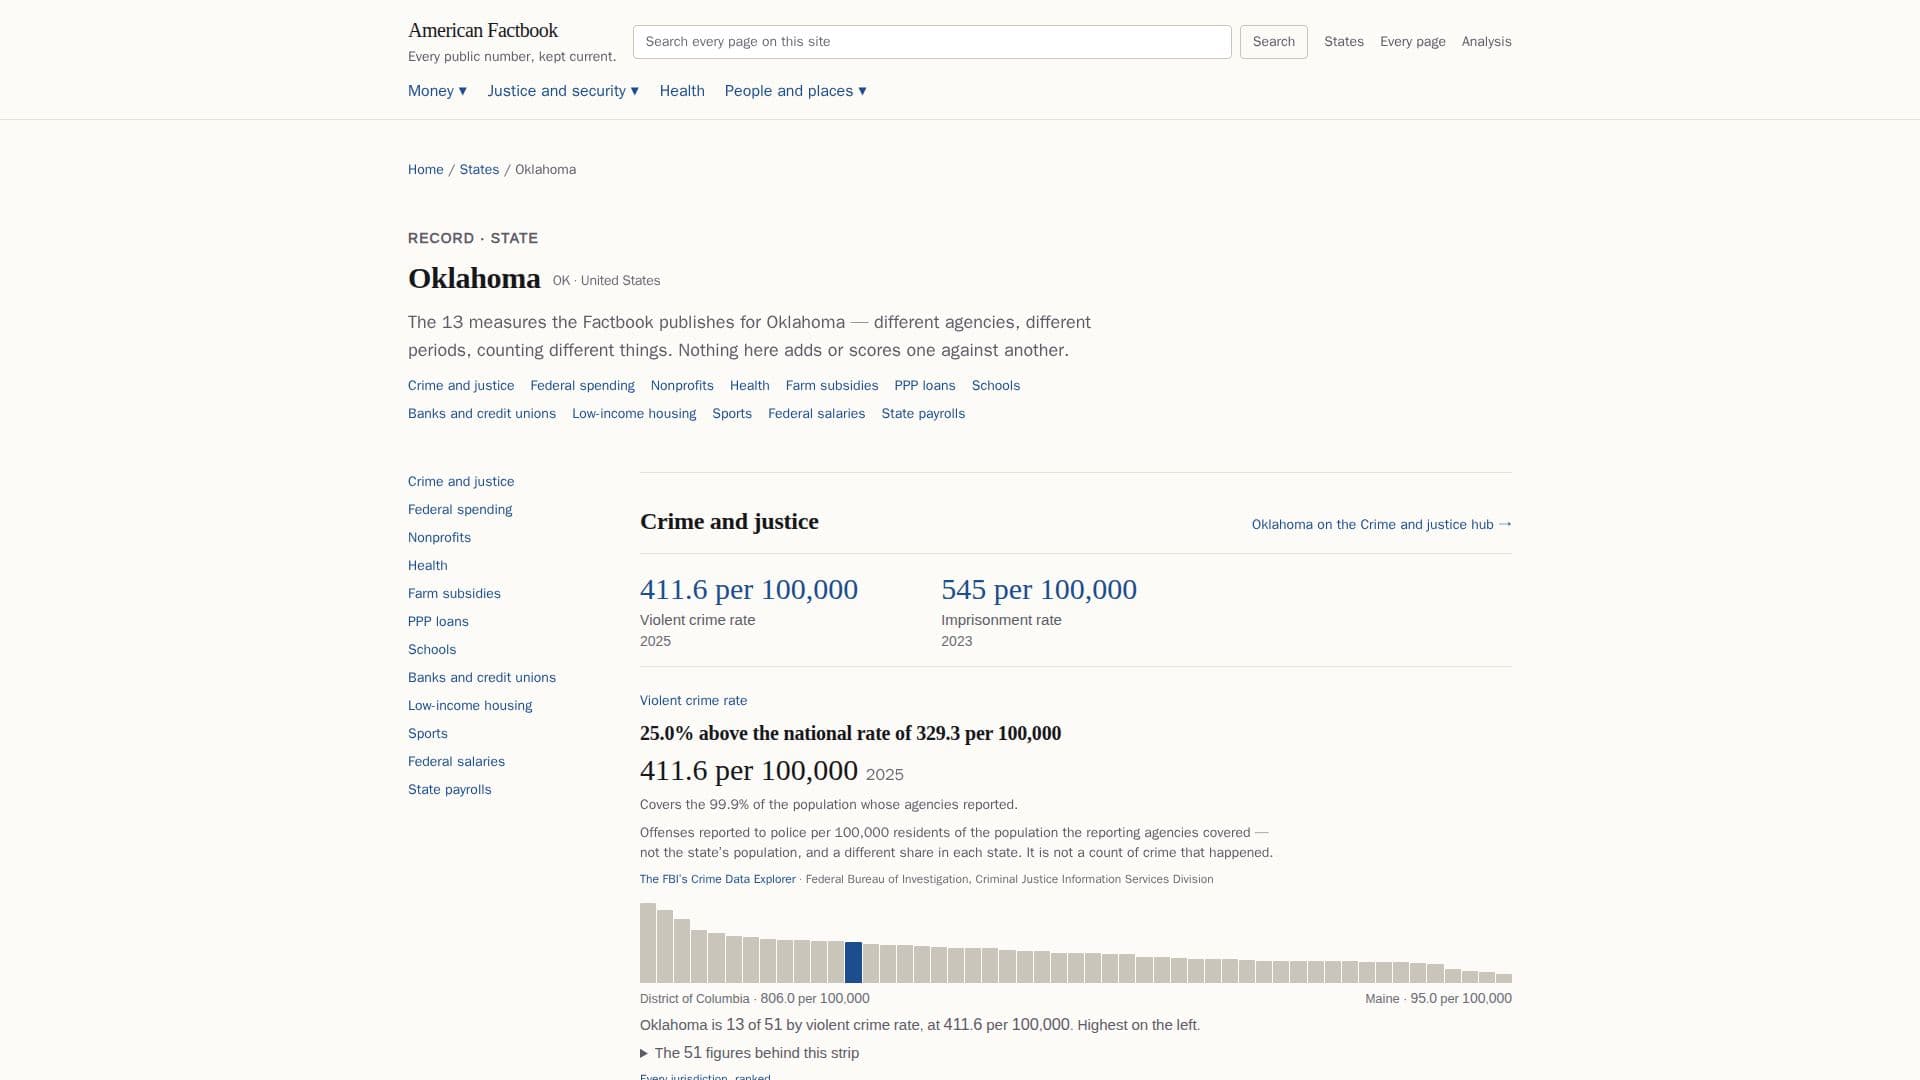This screenshot has width=1920, height=1080.
Task: Open the Money dropdown menu
Action: [437, 91]
